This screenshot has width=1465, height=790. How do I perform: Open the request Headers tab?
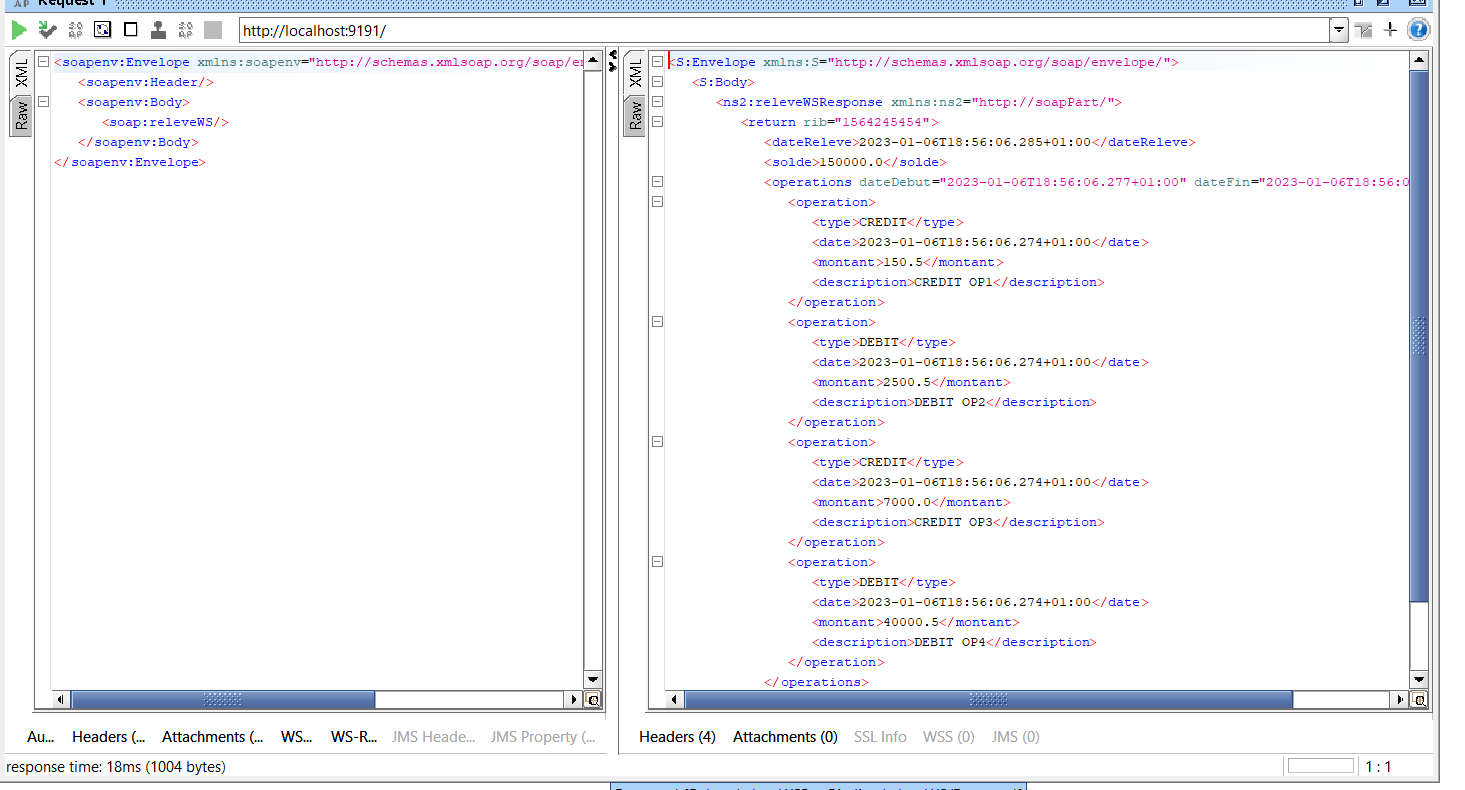[x=108, y=737]
